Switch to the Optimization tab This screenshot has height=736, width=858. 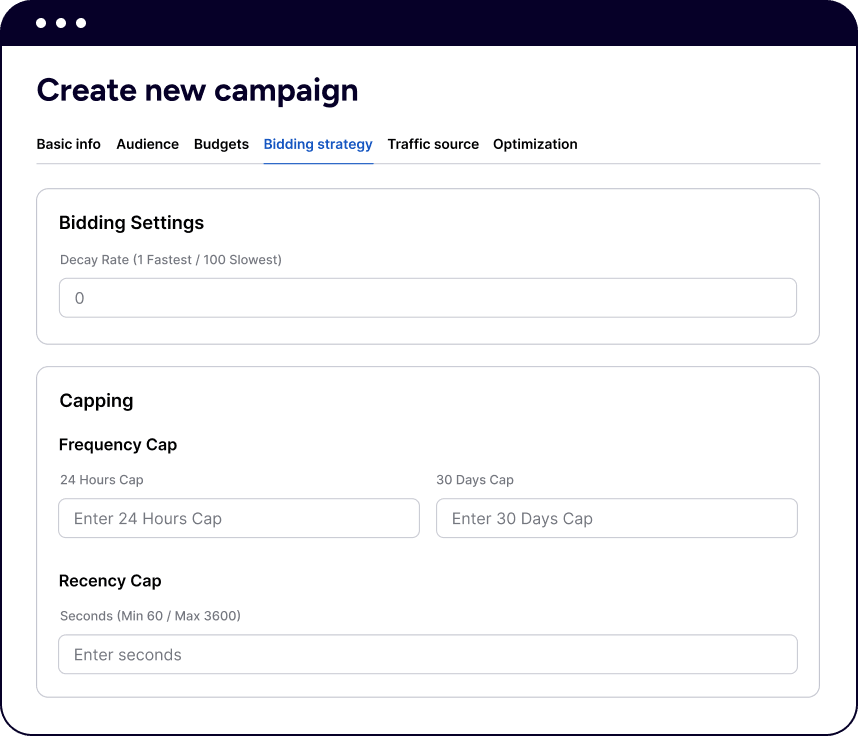tap(535, 144)
